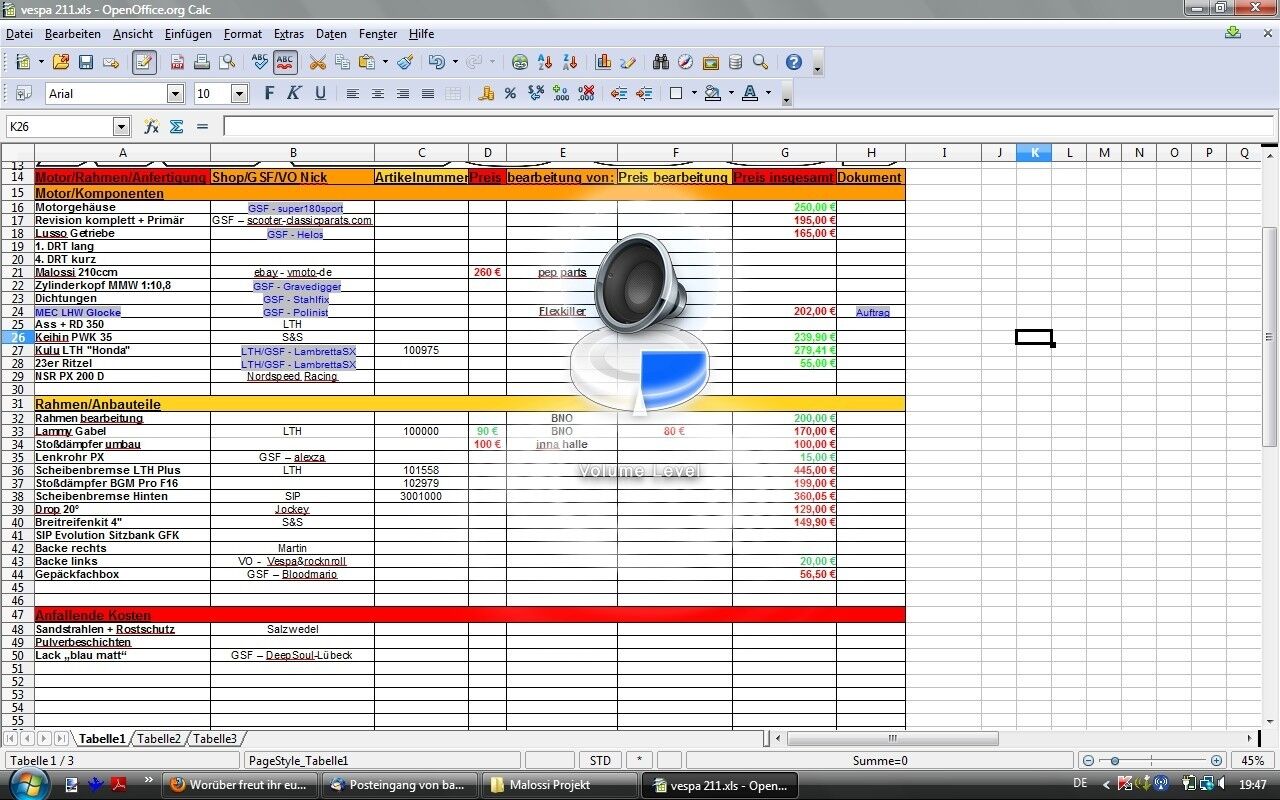Screen dimensions: 1280x800
Task: Export directly as PDF
Action: pyautogui.click(x=177, y=62)
